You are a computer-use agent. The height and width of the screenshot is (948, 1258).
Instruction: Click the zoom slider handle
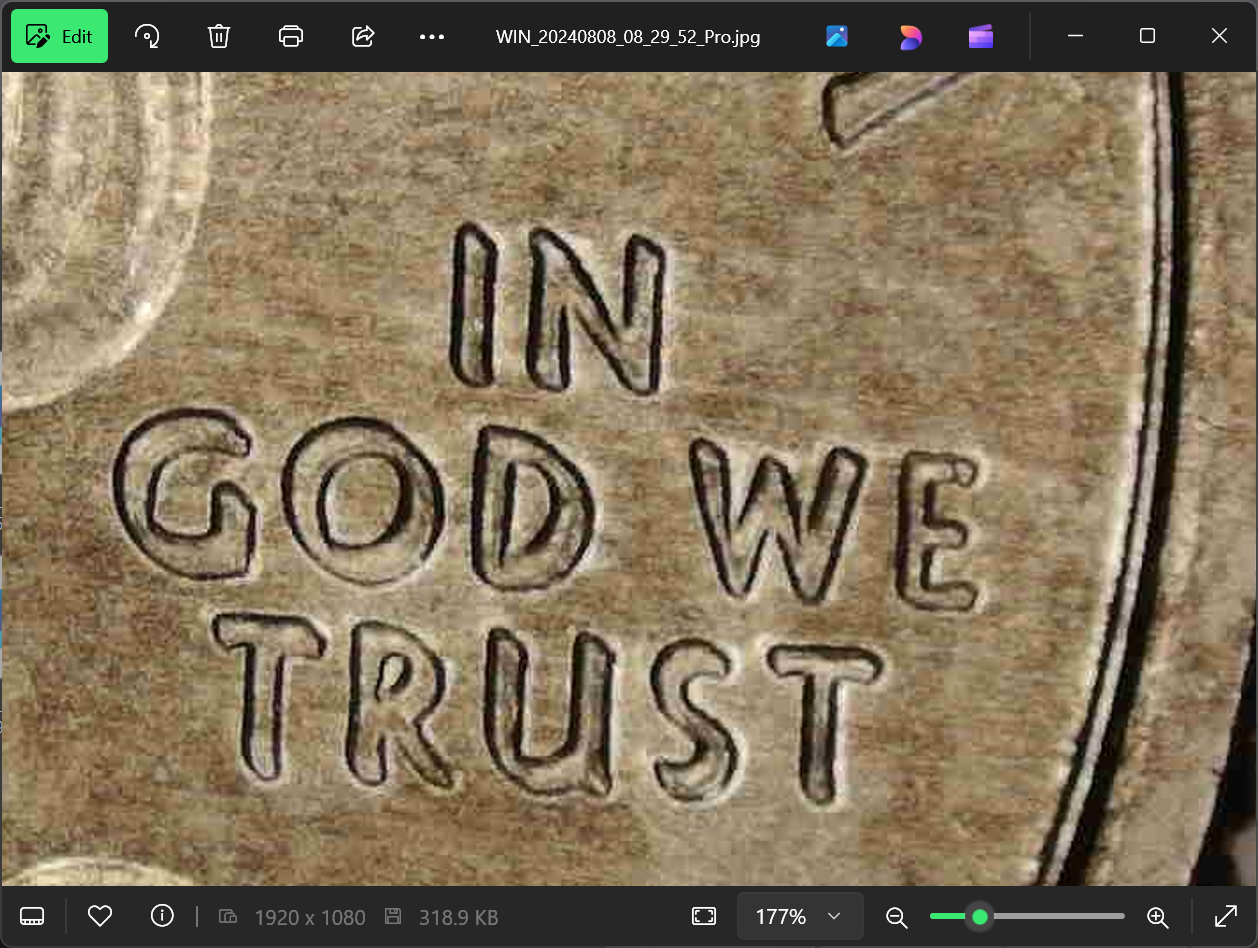(x=980, y=916)
